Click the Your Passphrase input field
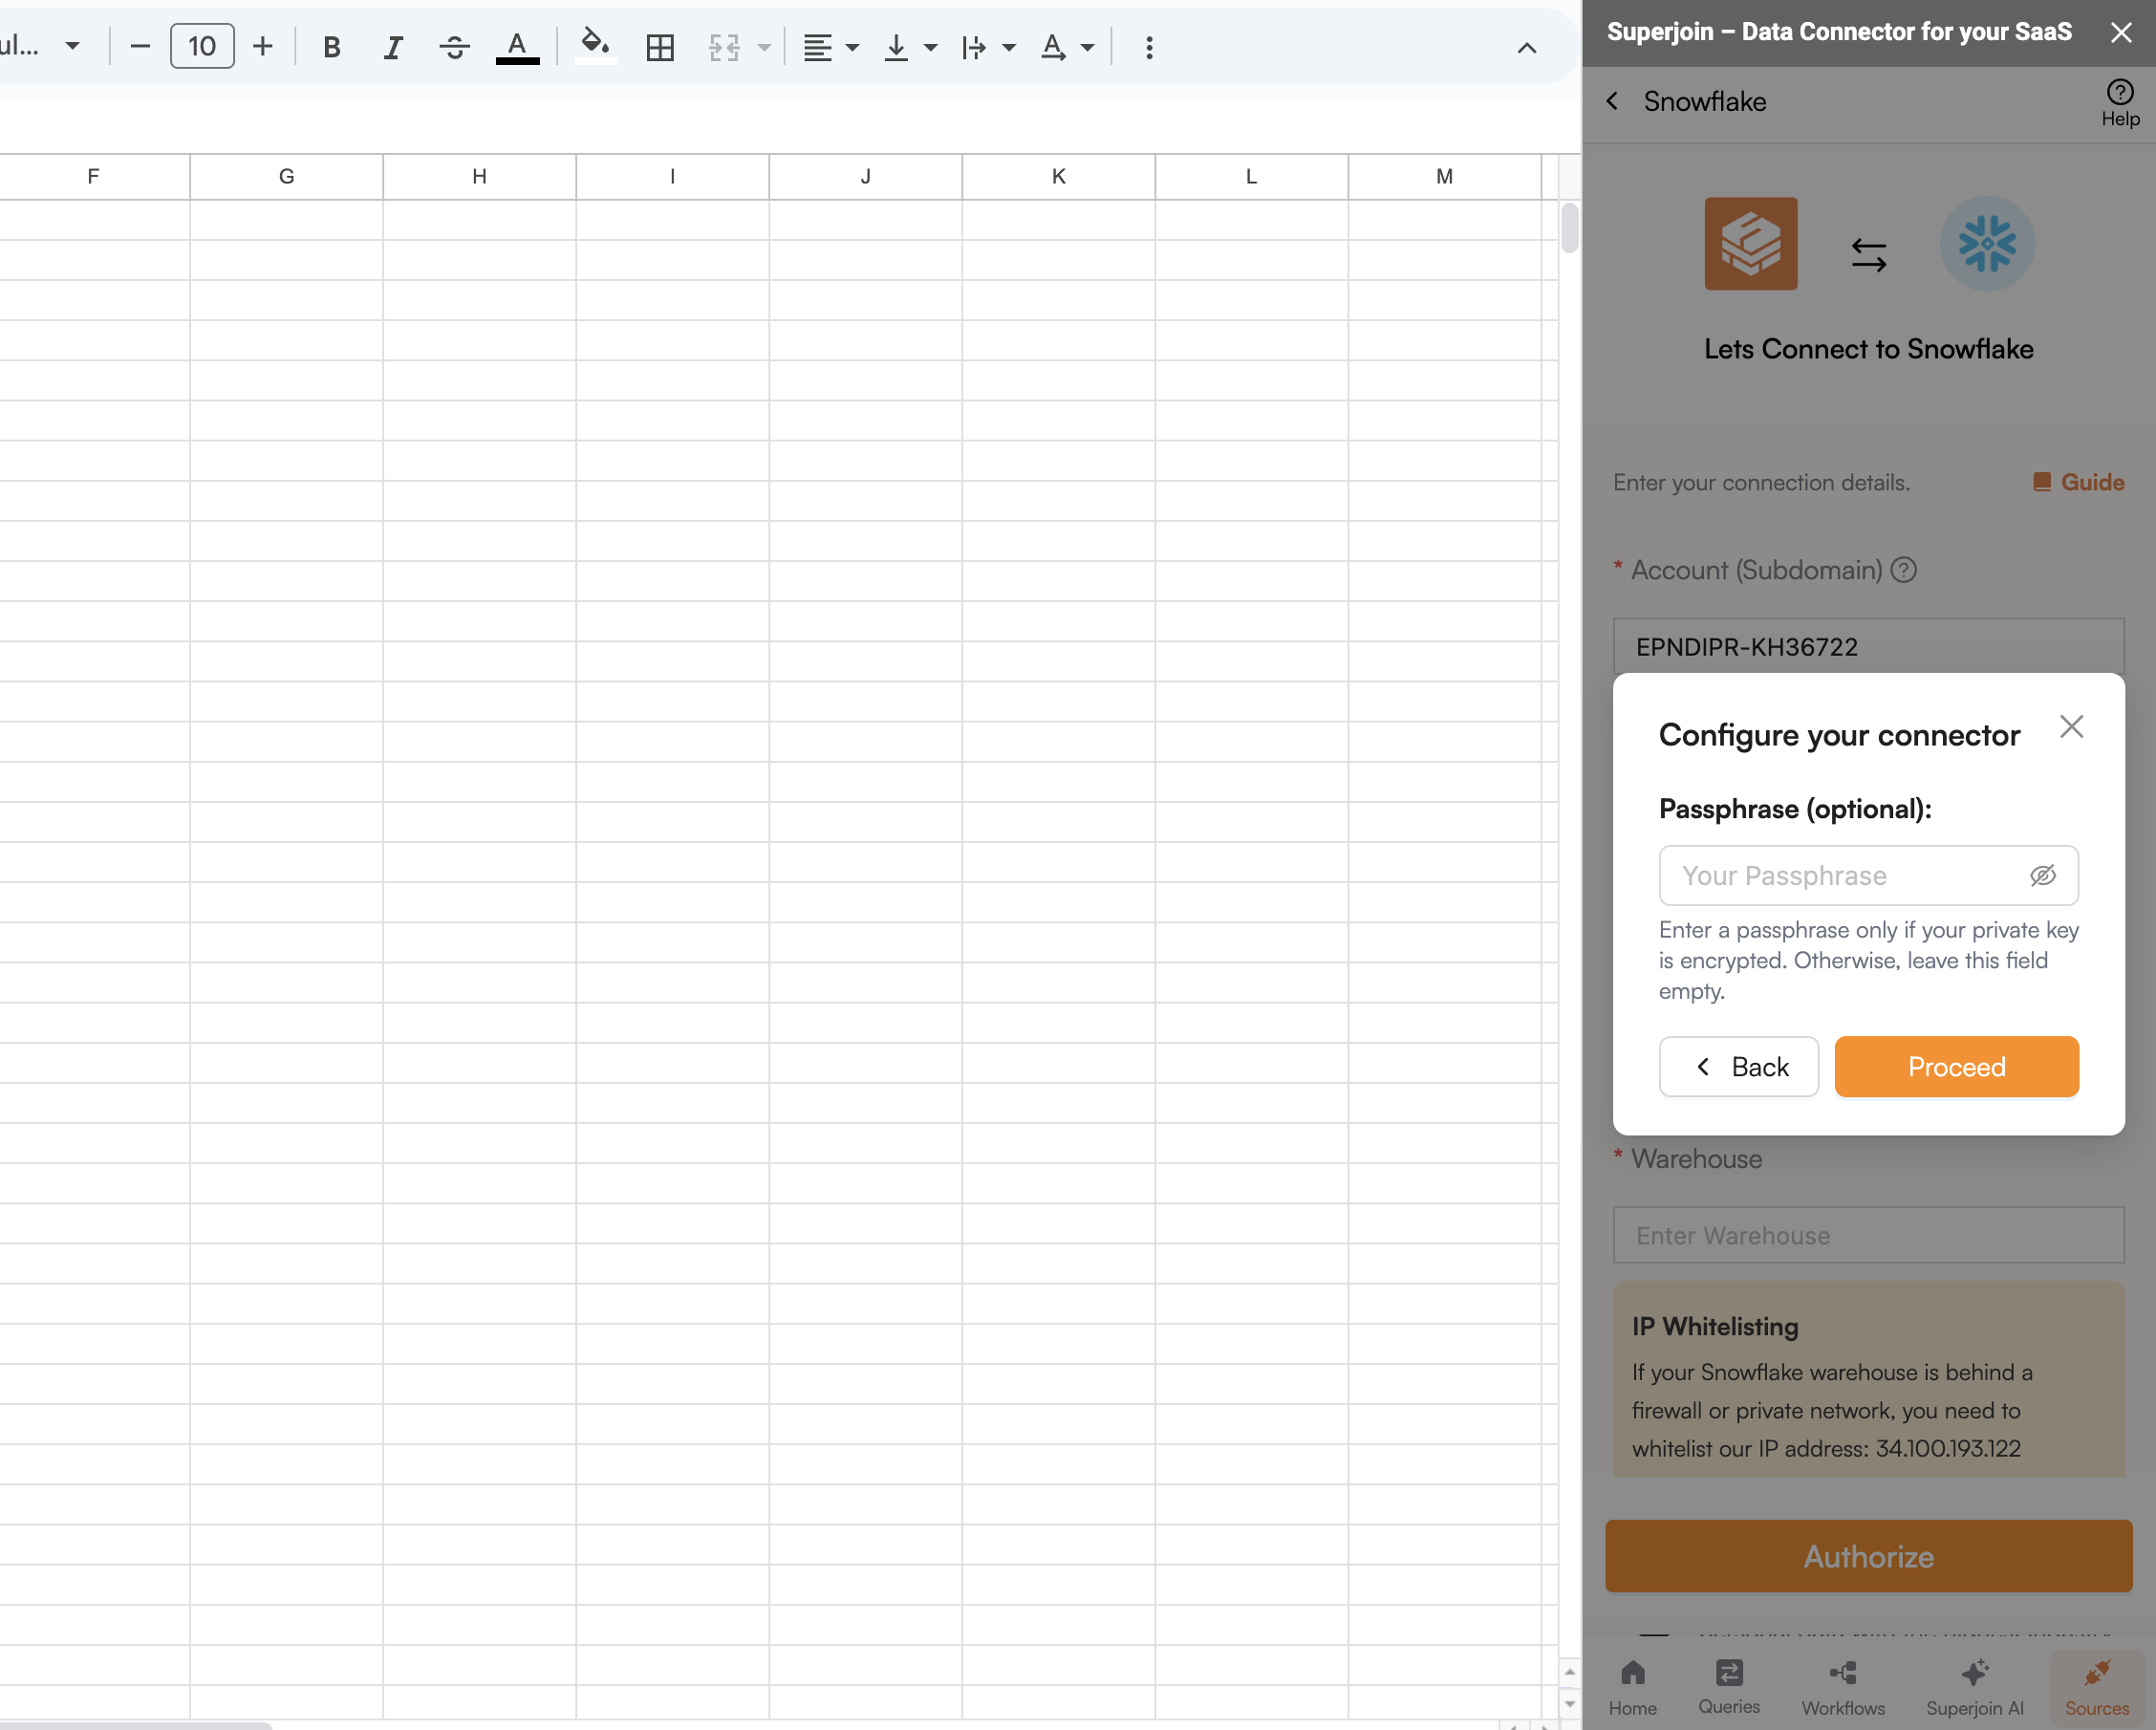The width and height of the screenshot is (2156, 1730). click(x=1840, y=875)
